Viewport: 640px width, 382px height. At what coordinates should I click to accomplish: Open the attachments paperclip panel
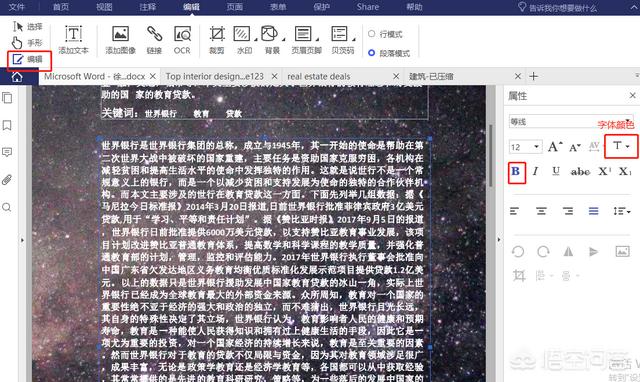[7, 180]
